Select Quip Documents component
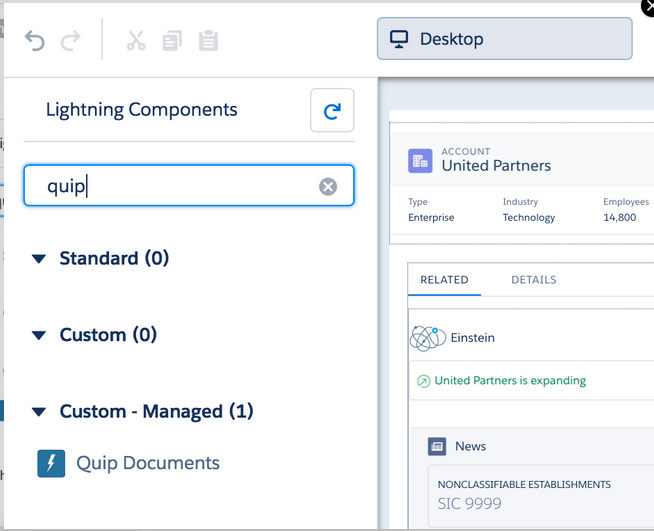The width and height of the screenshot is (654, 531). (148, 463)
